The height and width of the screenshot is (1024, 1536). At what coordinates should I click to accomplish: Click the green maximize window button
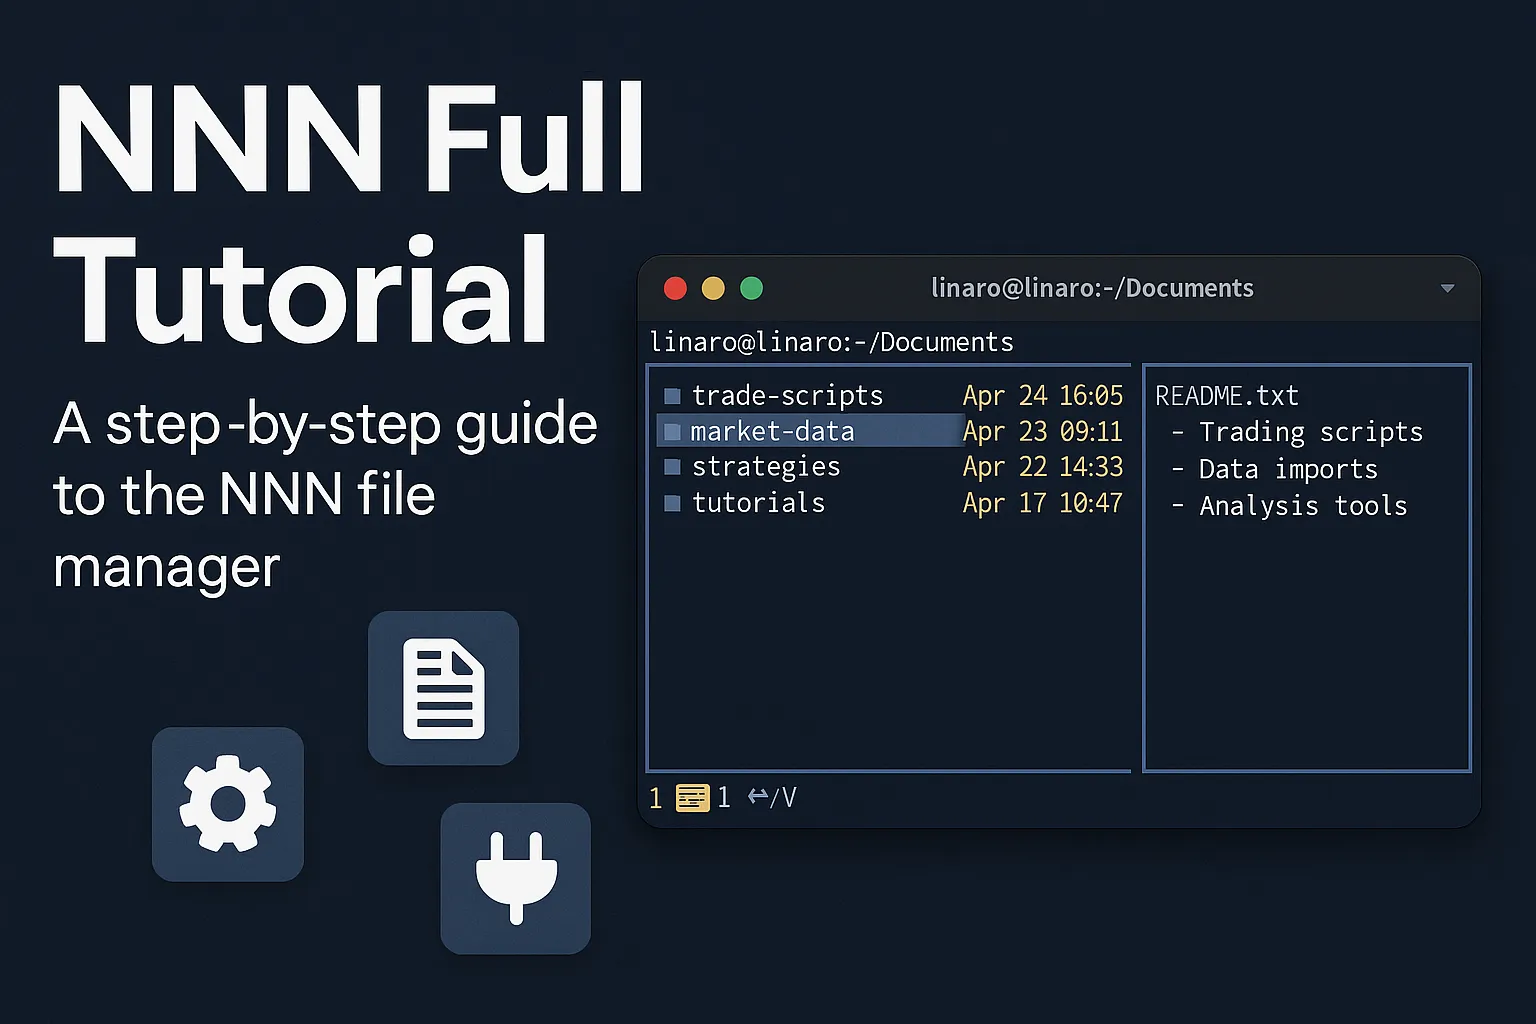pos(751,289)
